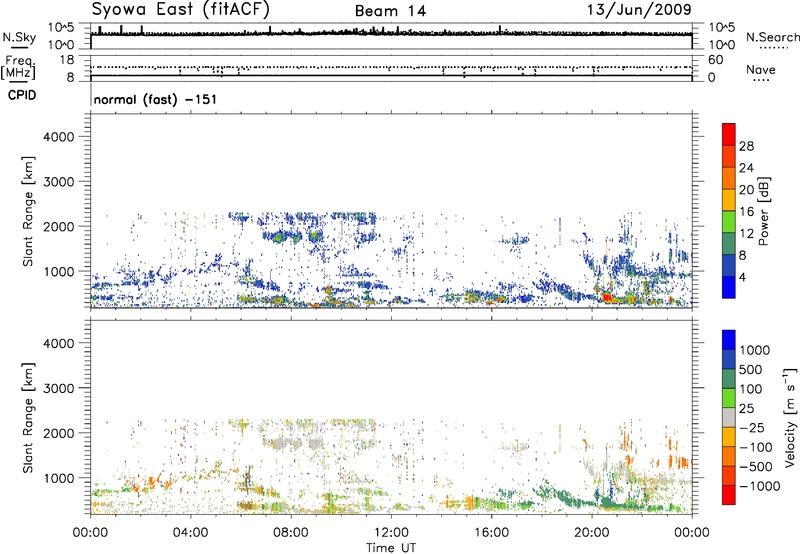Click the red high-power echo near 20:30 UT
This screenshot has height=554, width=800.
pyautogui.click(x=607, y=297)
